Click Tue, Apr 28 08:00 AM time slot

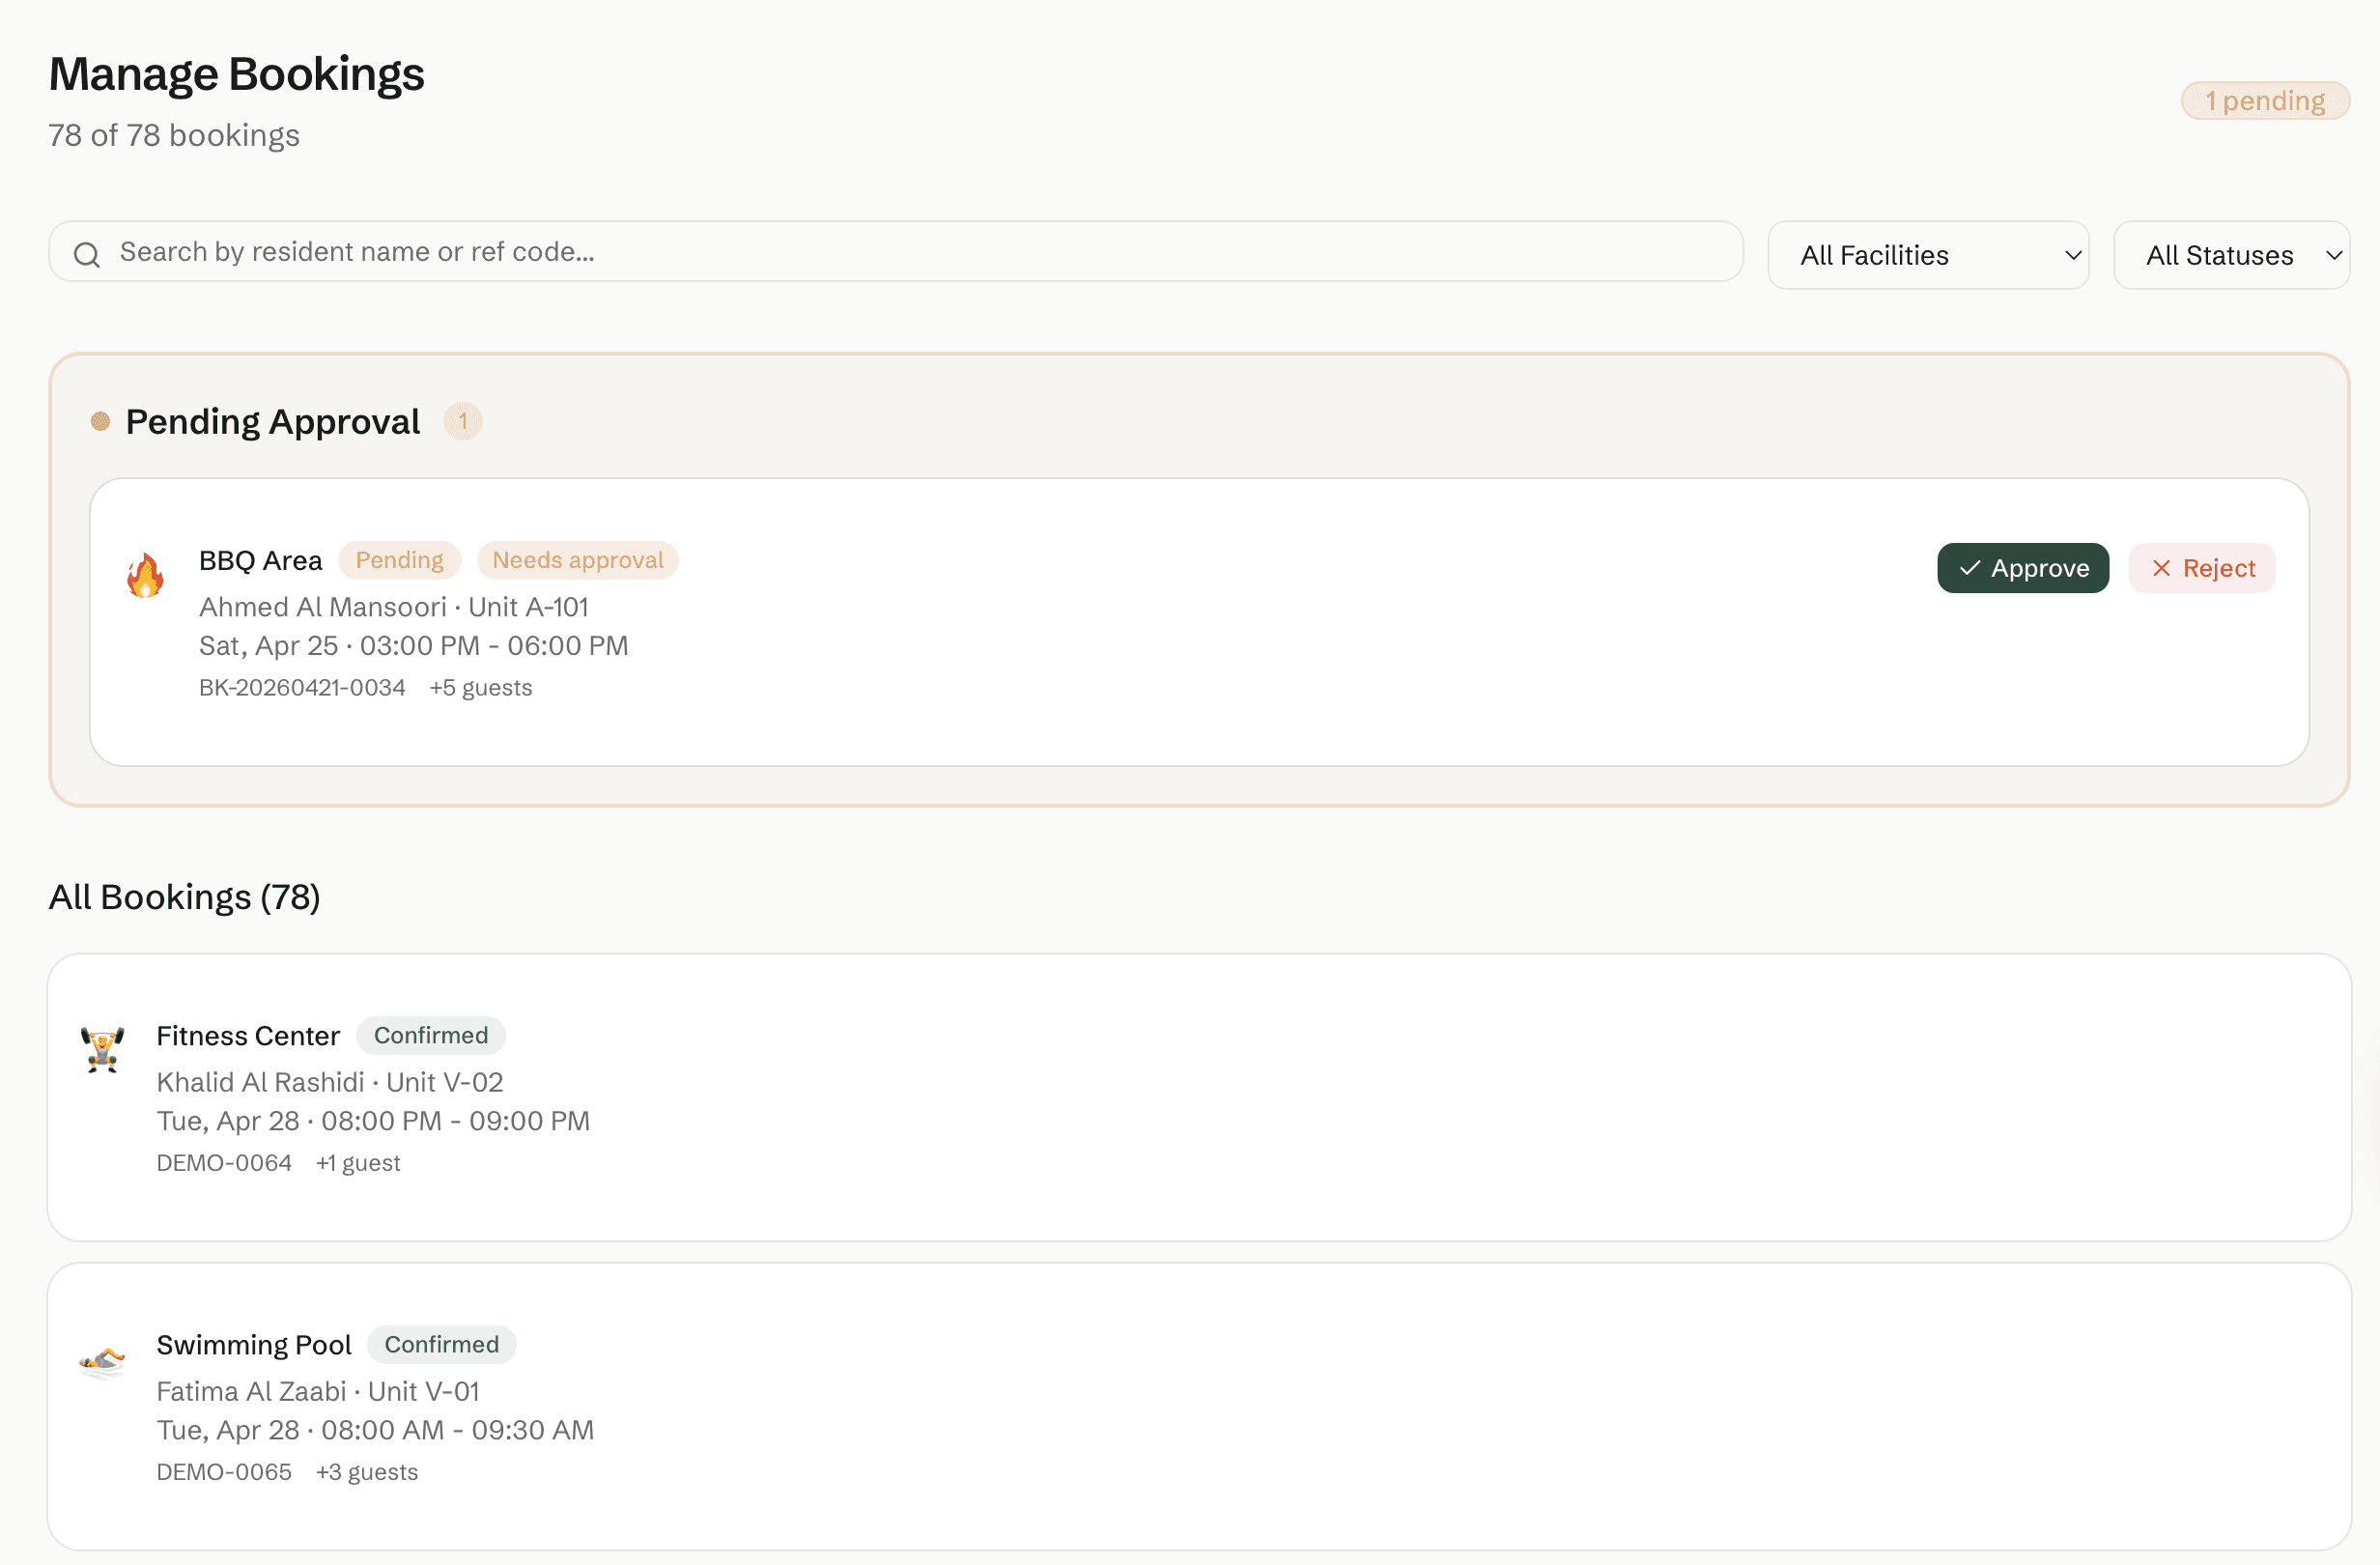click(375, 1430)
